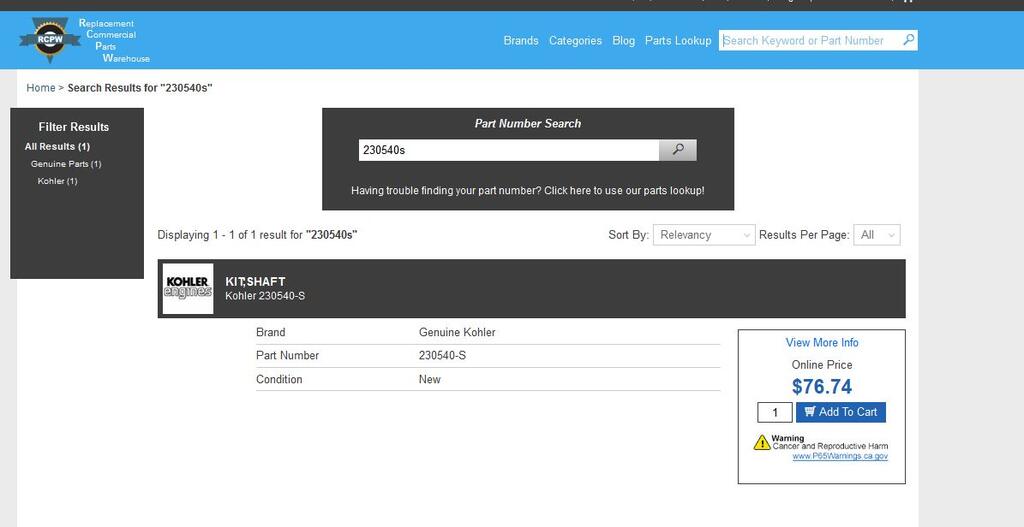Click the condition value New

430,379
